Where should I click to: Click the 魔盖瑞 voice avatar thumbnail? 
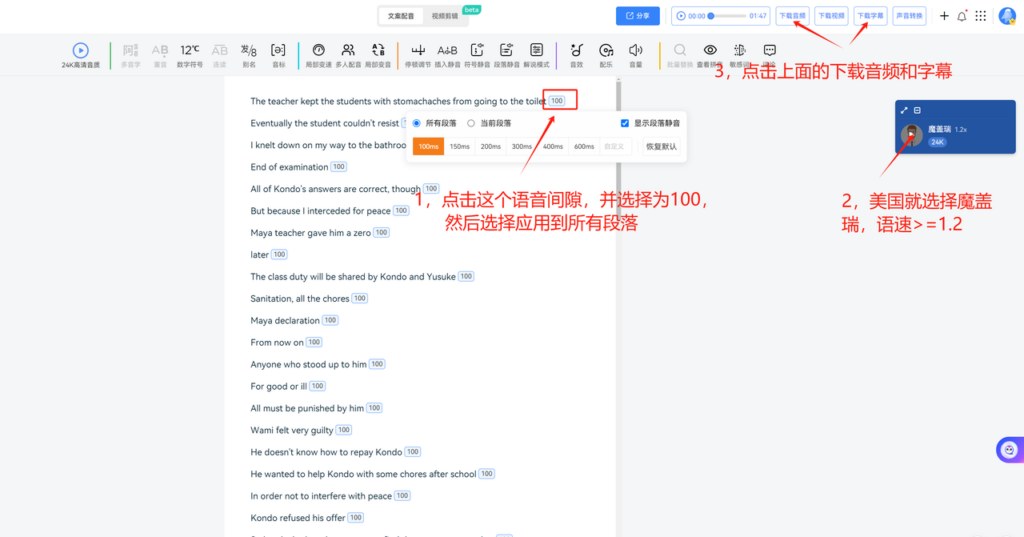click(x=912, y=135)
